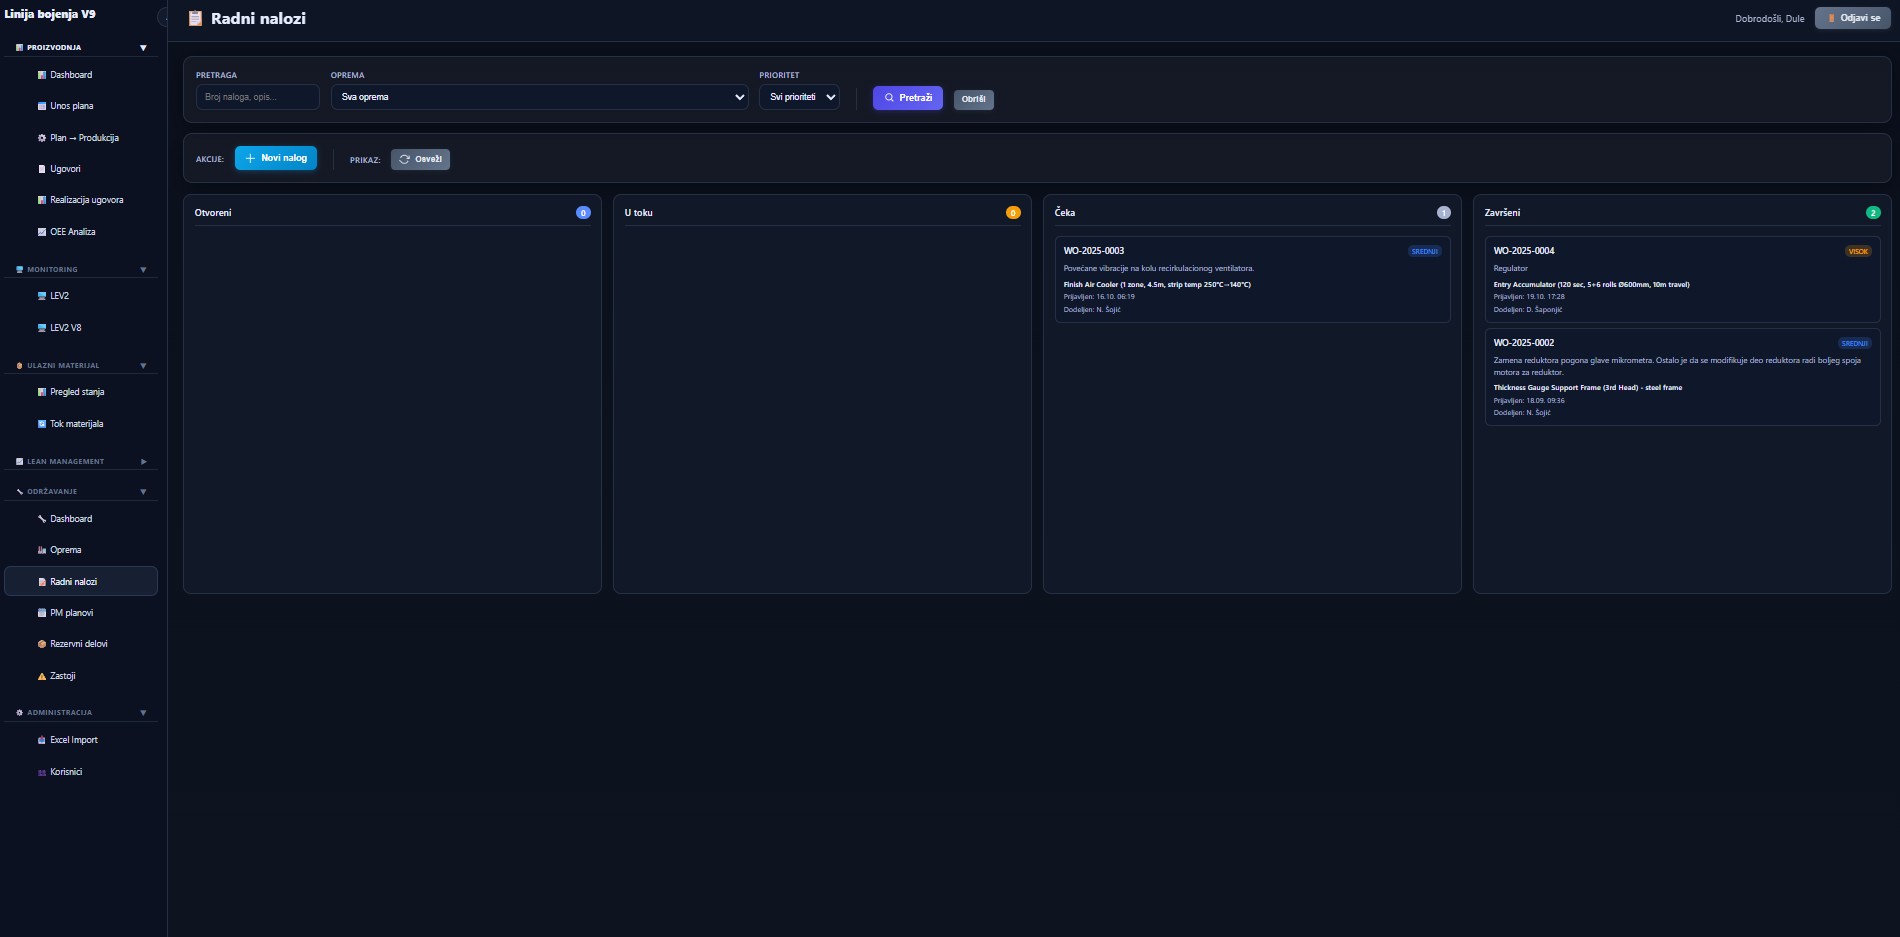Log out using Odjavi se
The height and width of the screenshot is (937, 1900).
click(x=1853, y=18)
